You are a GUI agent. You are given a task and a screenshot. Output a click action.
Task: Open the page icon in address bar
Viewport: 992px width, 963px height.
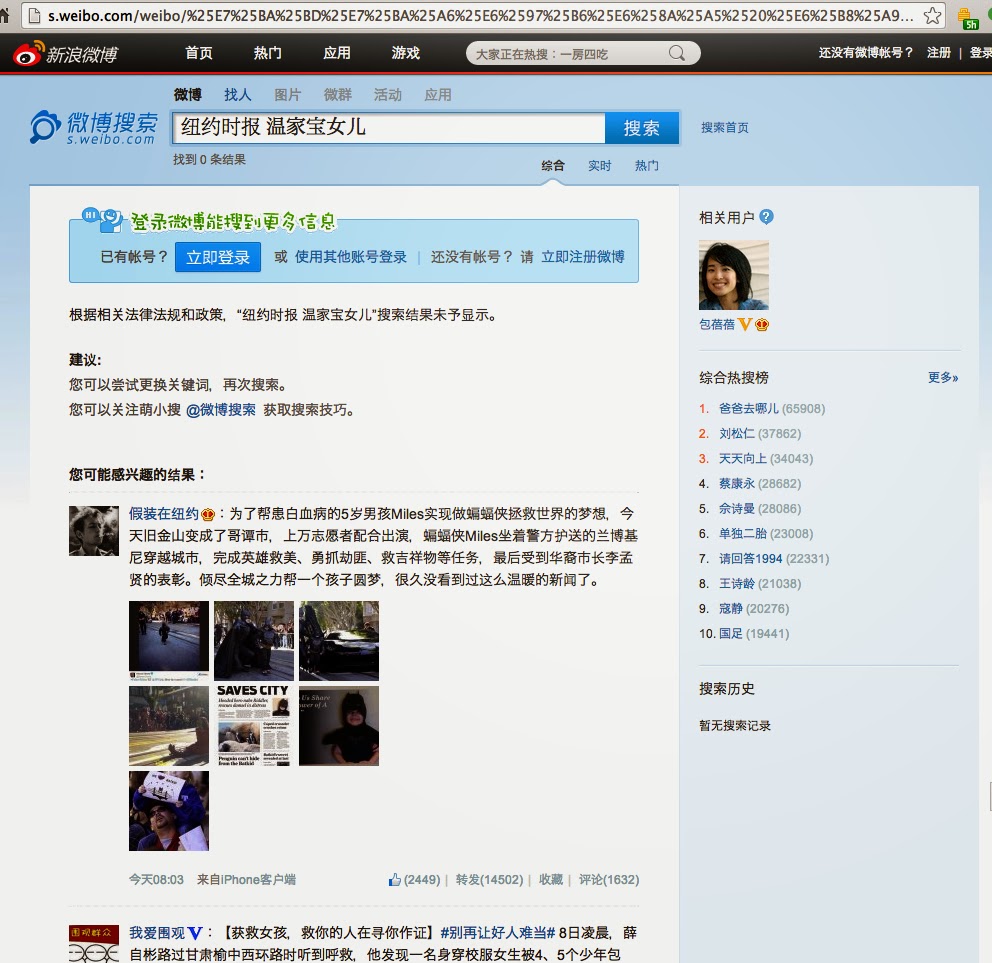[35, 15]
